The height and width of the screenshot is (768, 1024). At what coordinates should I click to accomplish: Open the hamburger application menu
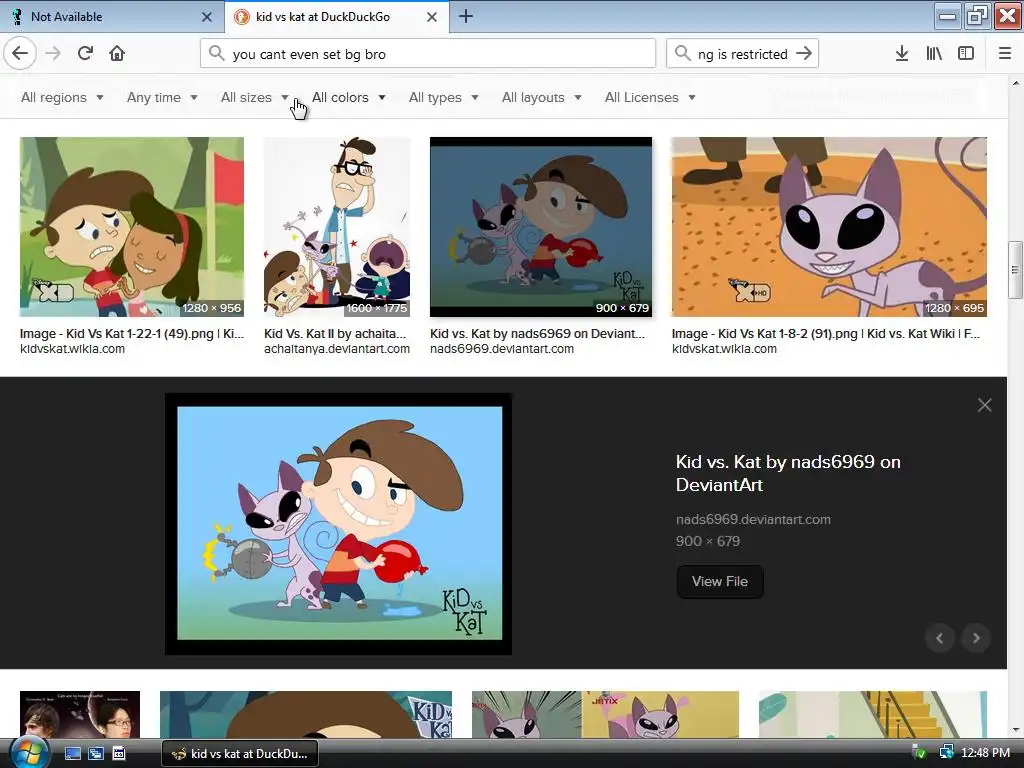point(1005,54)
